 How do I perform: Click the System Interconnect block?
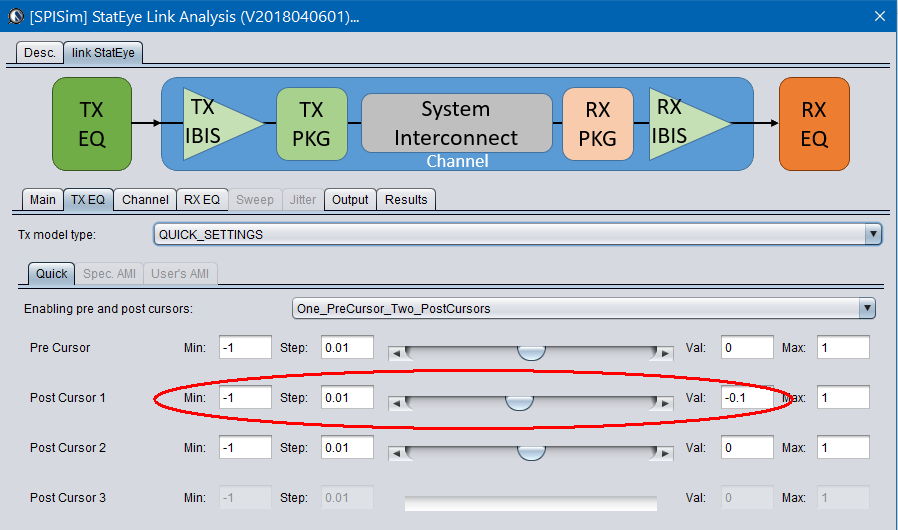tap(456, 123)
